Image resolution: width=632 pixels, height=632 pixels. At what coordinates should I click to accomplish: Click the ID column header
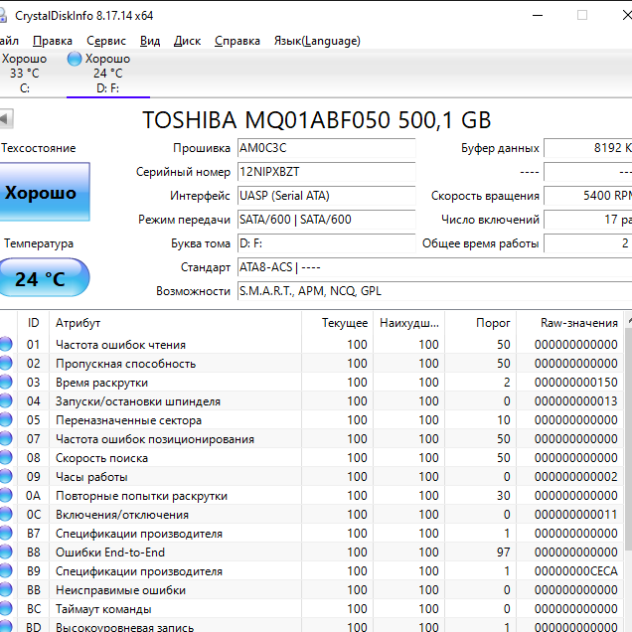(33, 323)
